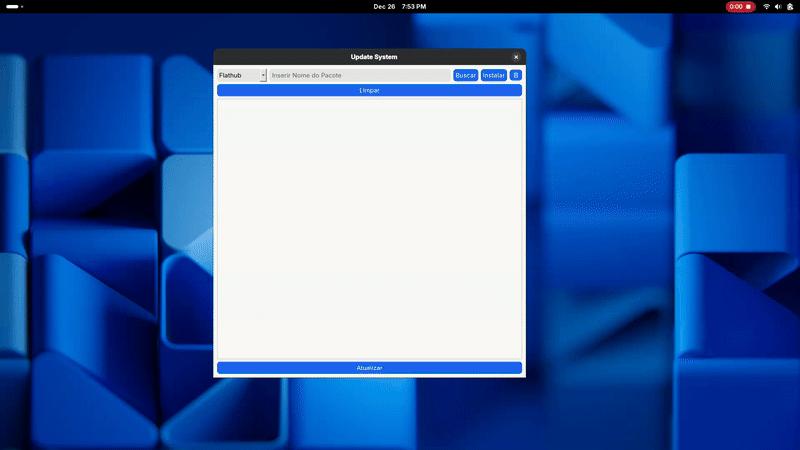Click the dropdown arrow next to Flathub
This screenshot has height=450, width=800.
click(x=263, y=75)
